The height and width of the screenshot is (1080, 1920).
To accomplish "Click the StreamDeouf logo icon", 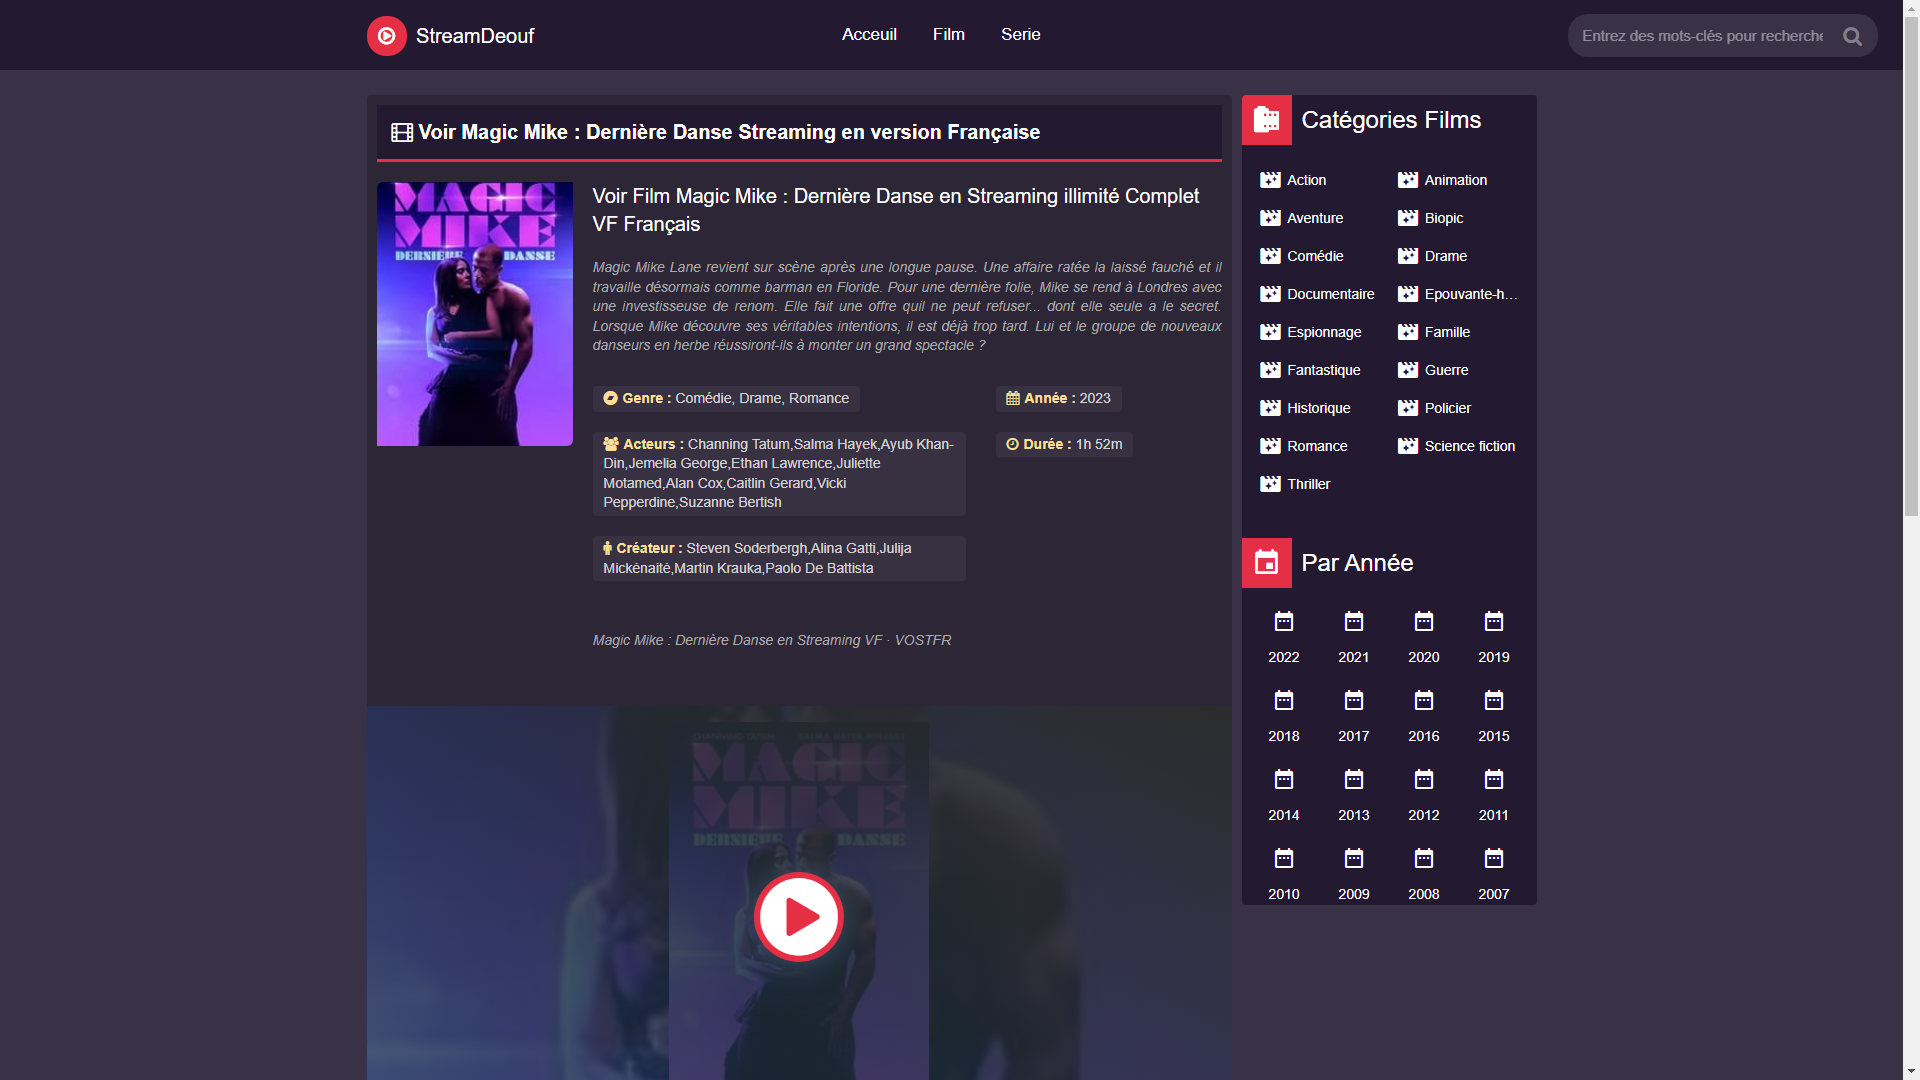I will pyautogui.click(x=386, y=36).
